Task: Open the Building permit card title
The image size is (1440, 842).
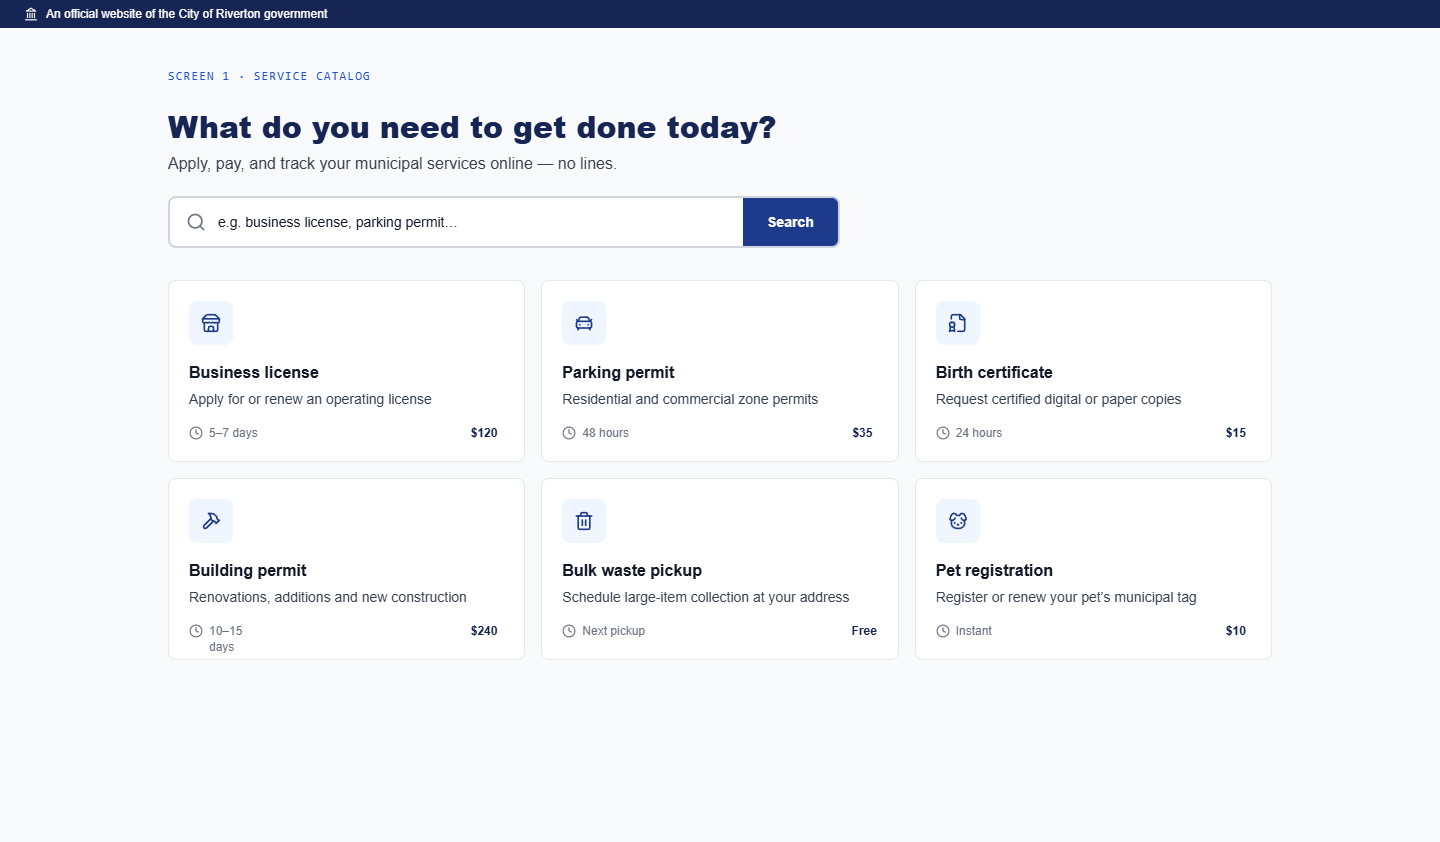Action: click(248, 570)
